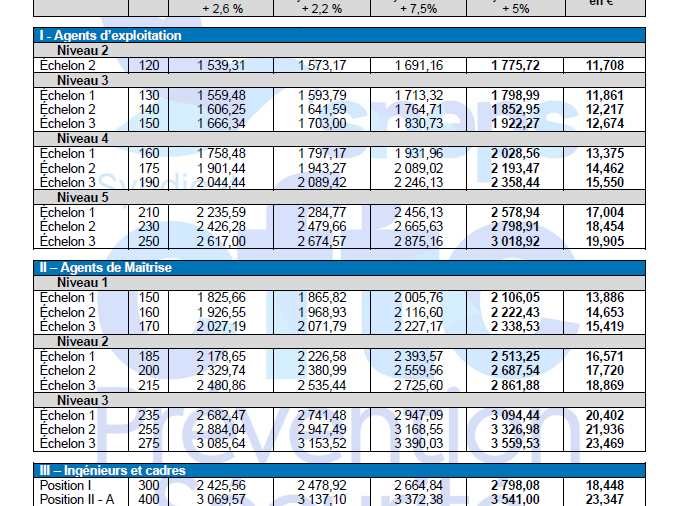The height and width of the screenshot is (506, 675).
Task: Click the coefficient cell 400
Action: click(x=149, y=499)
